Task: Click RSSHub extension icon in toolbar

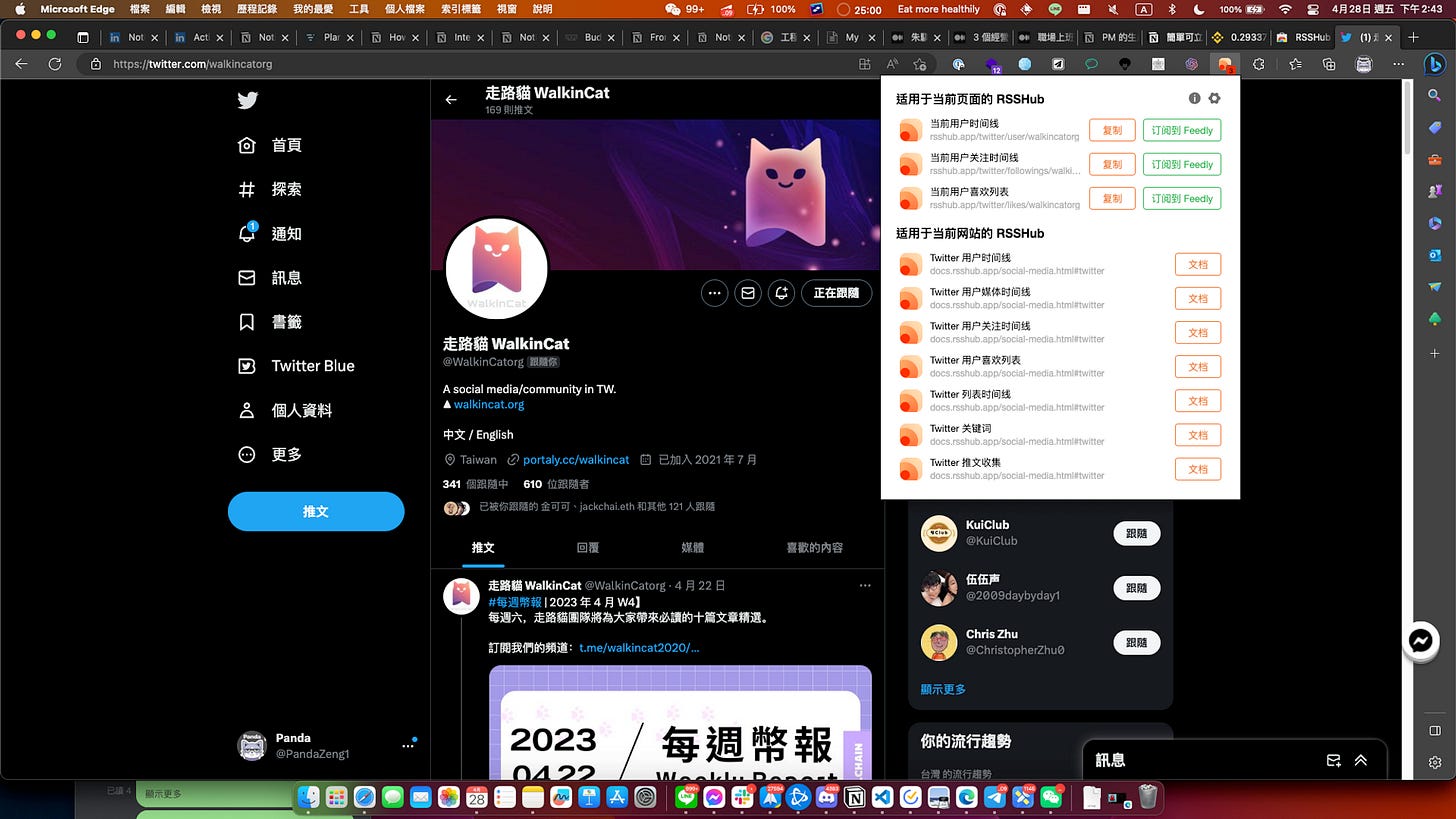Action: [1224, 63]
